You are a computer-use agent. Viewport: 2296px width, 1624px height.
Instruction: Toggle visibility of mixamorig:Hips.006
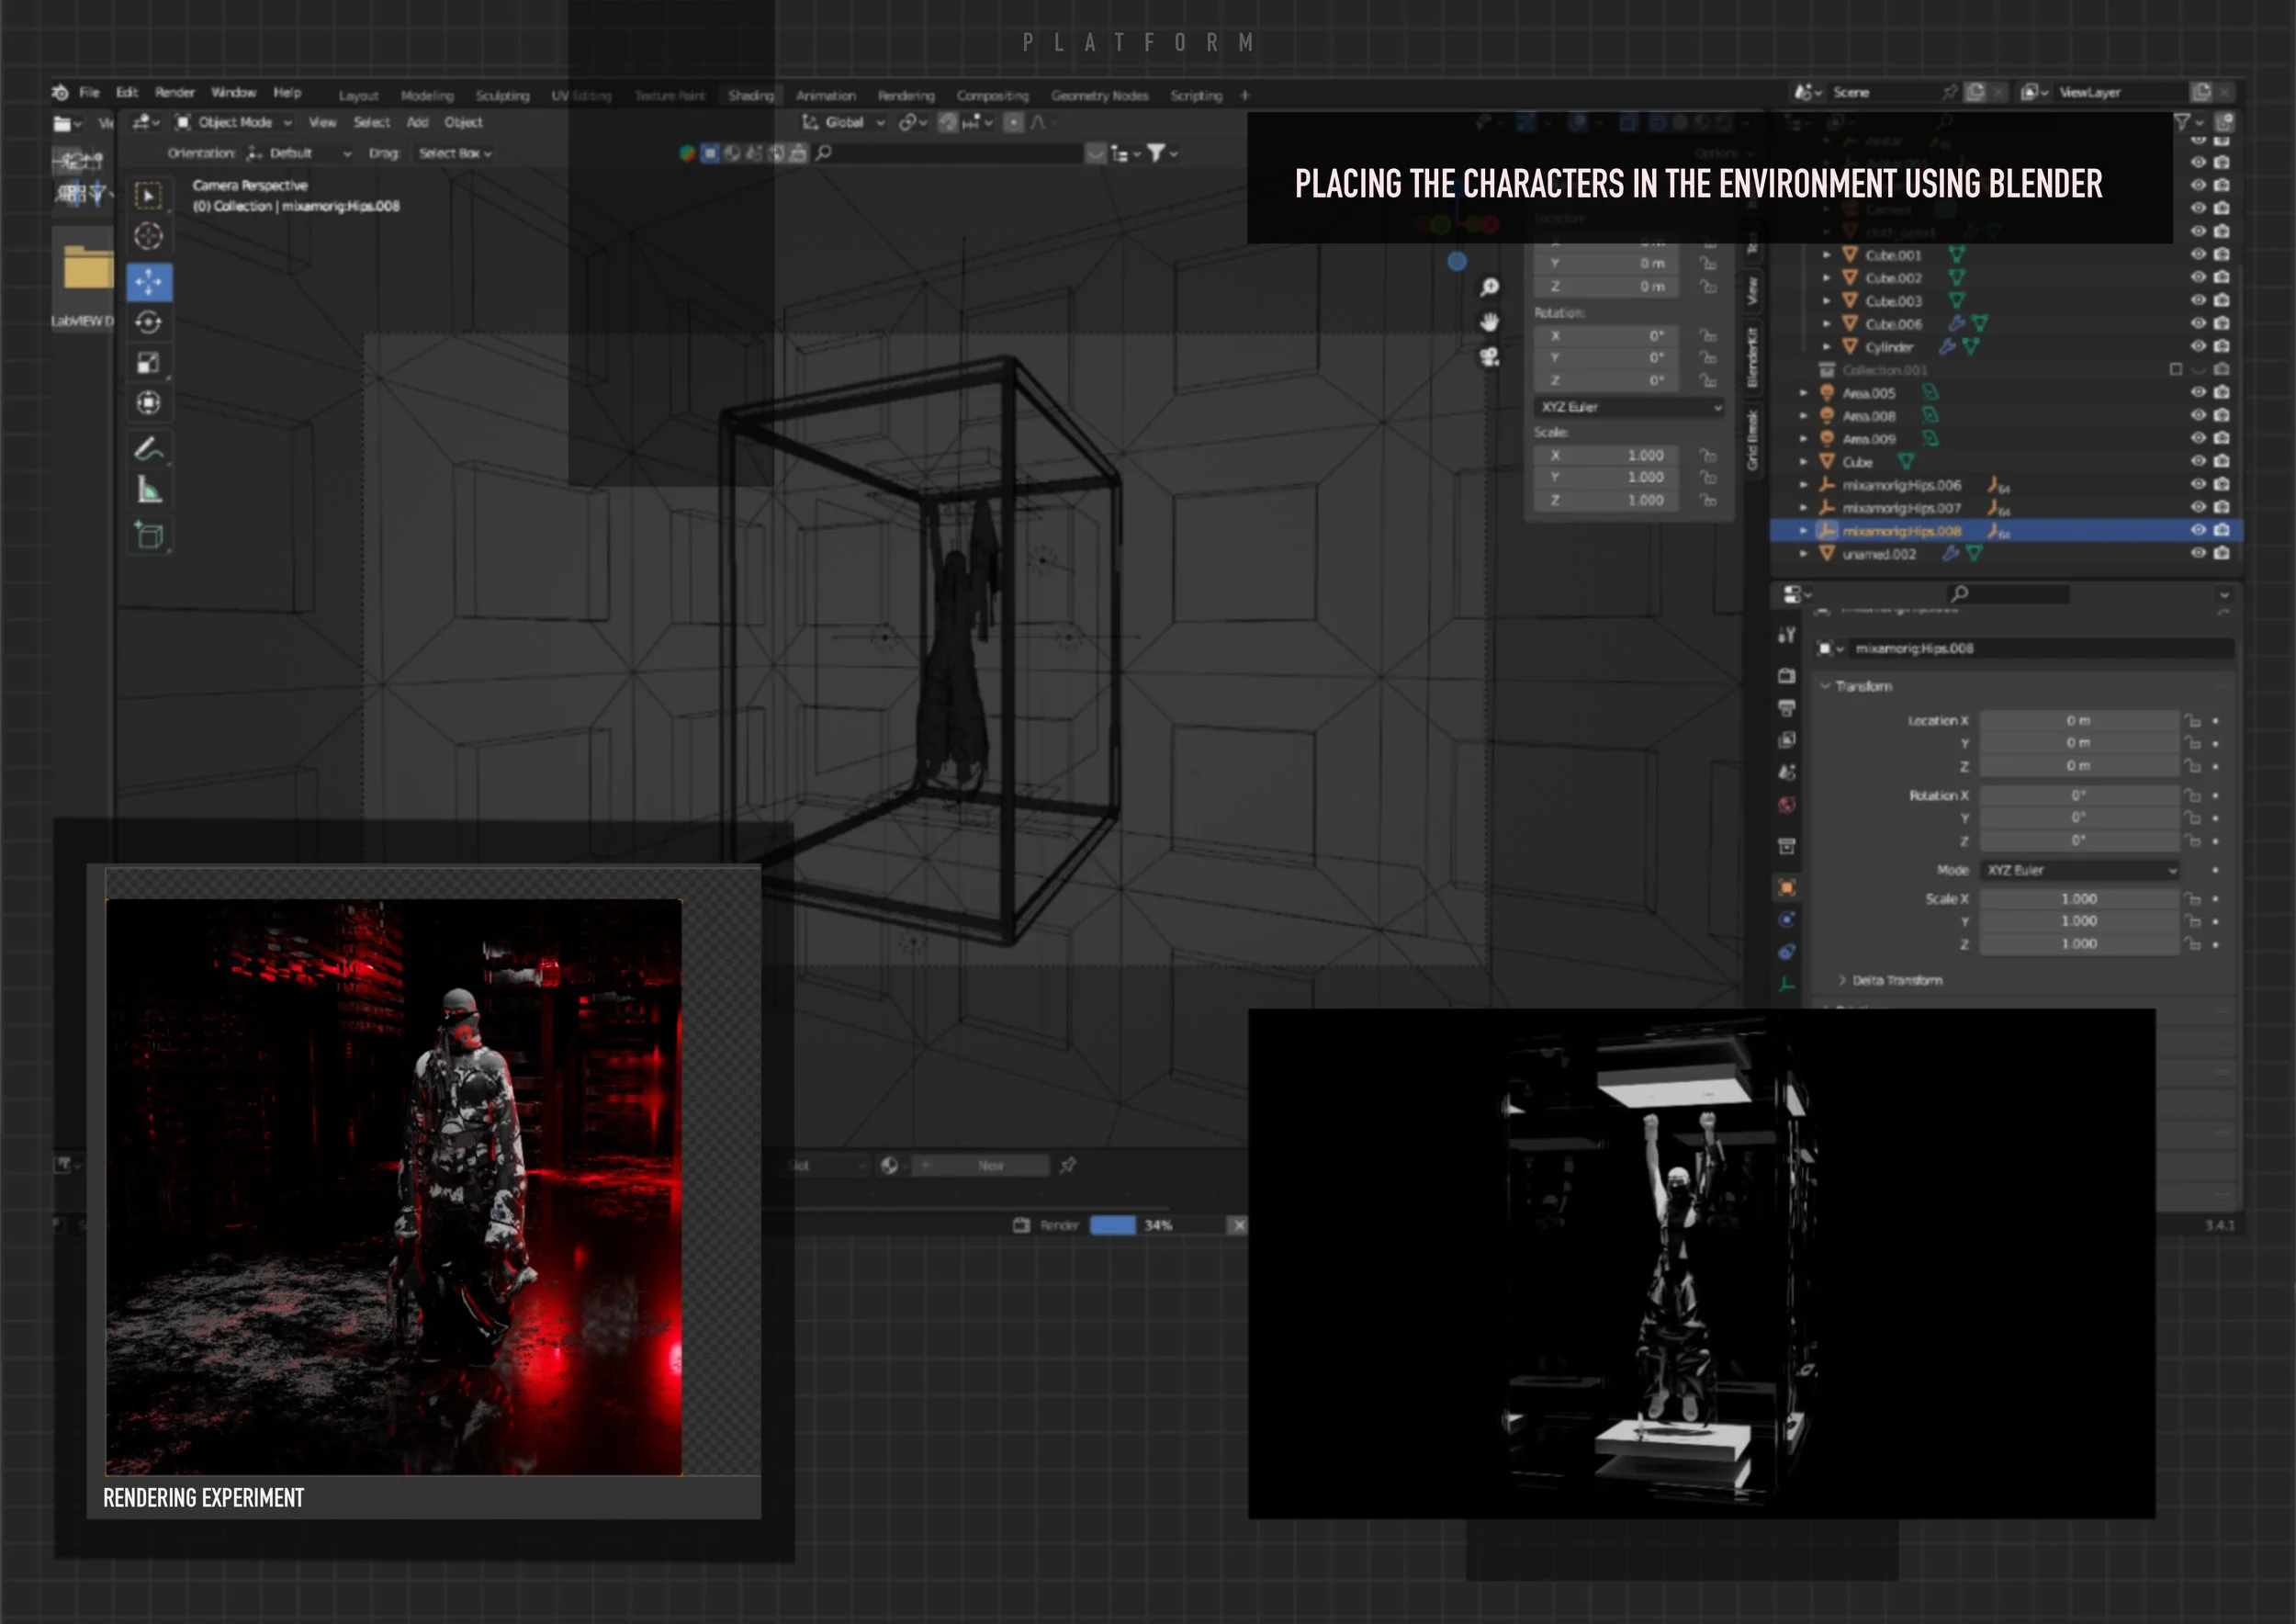2198,484
